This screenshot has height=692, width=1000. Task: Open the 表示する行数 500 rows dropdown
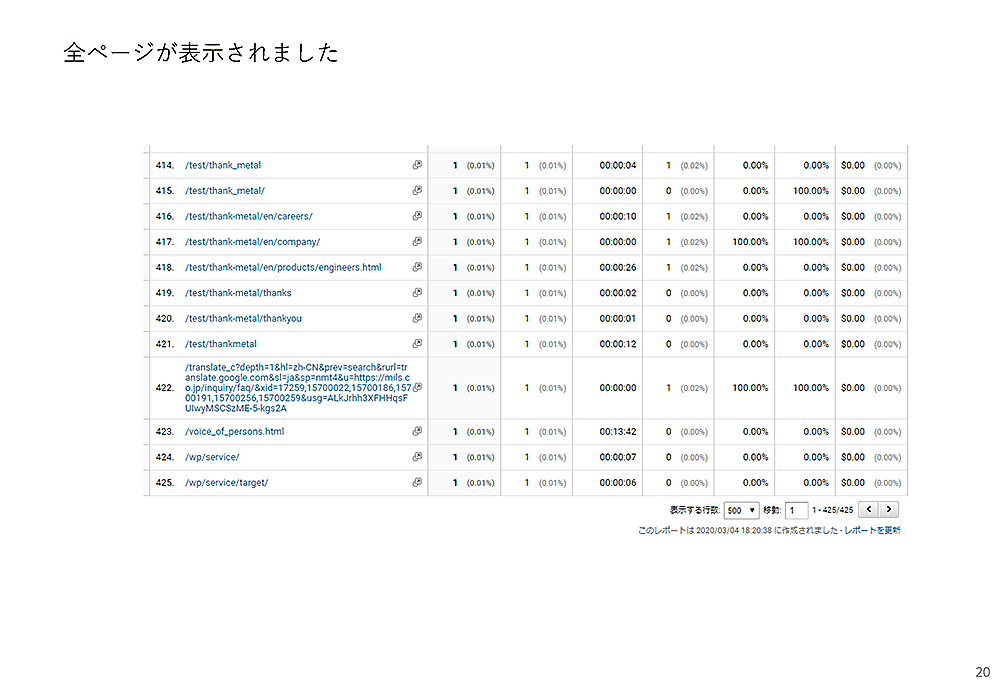click(x=742, y=510)
